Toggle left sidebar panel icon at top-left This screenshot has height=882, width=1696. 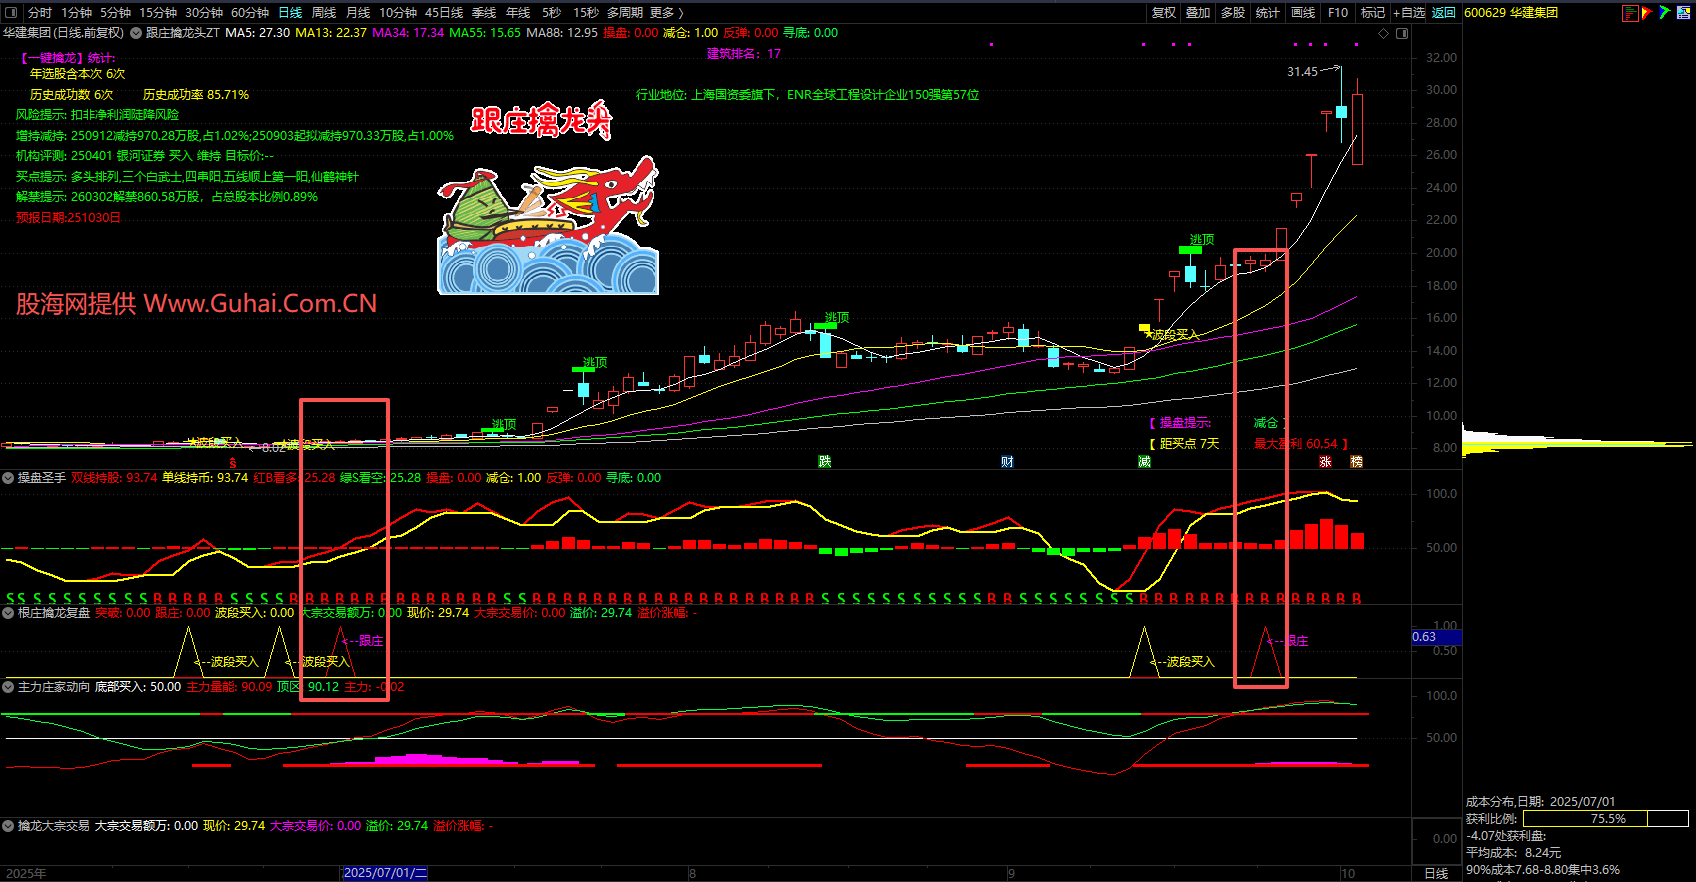(x=11, y=13)
